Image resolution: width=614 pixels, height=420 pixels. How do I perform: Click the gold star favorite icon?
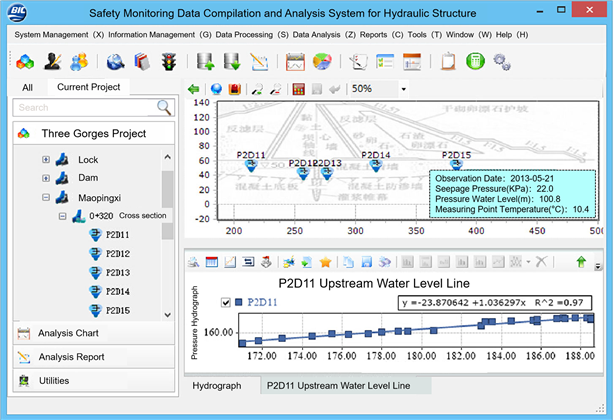pos(325,262)
